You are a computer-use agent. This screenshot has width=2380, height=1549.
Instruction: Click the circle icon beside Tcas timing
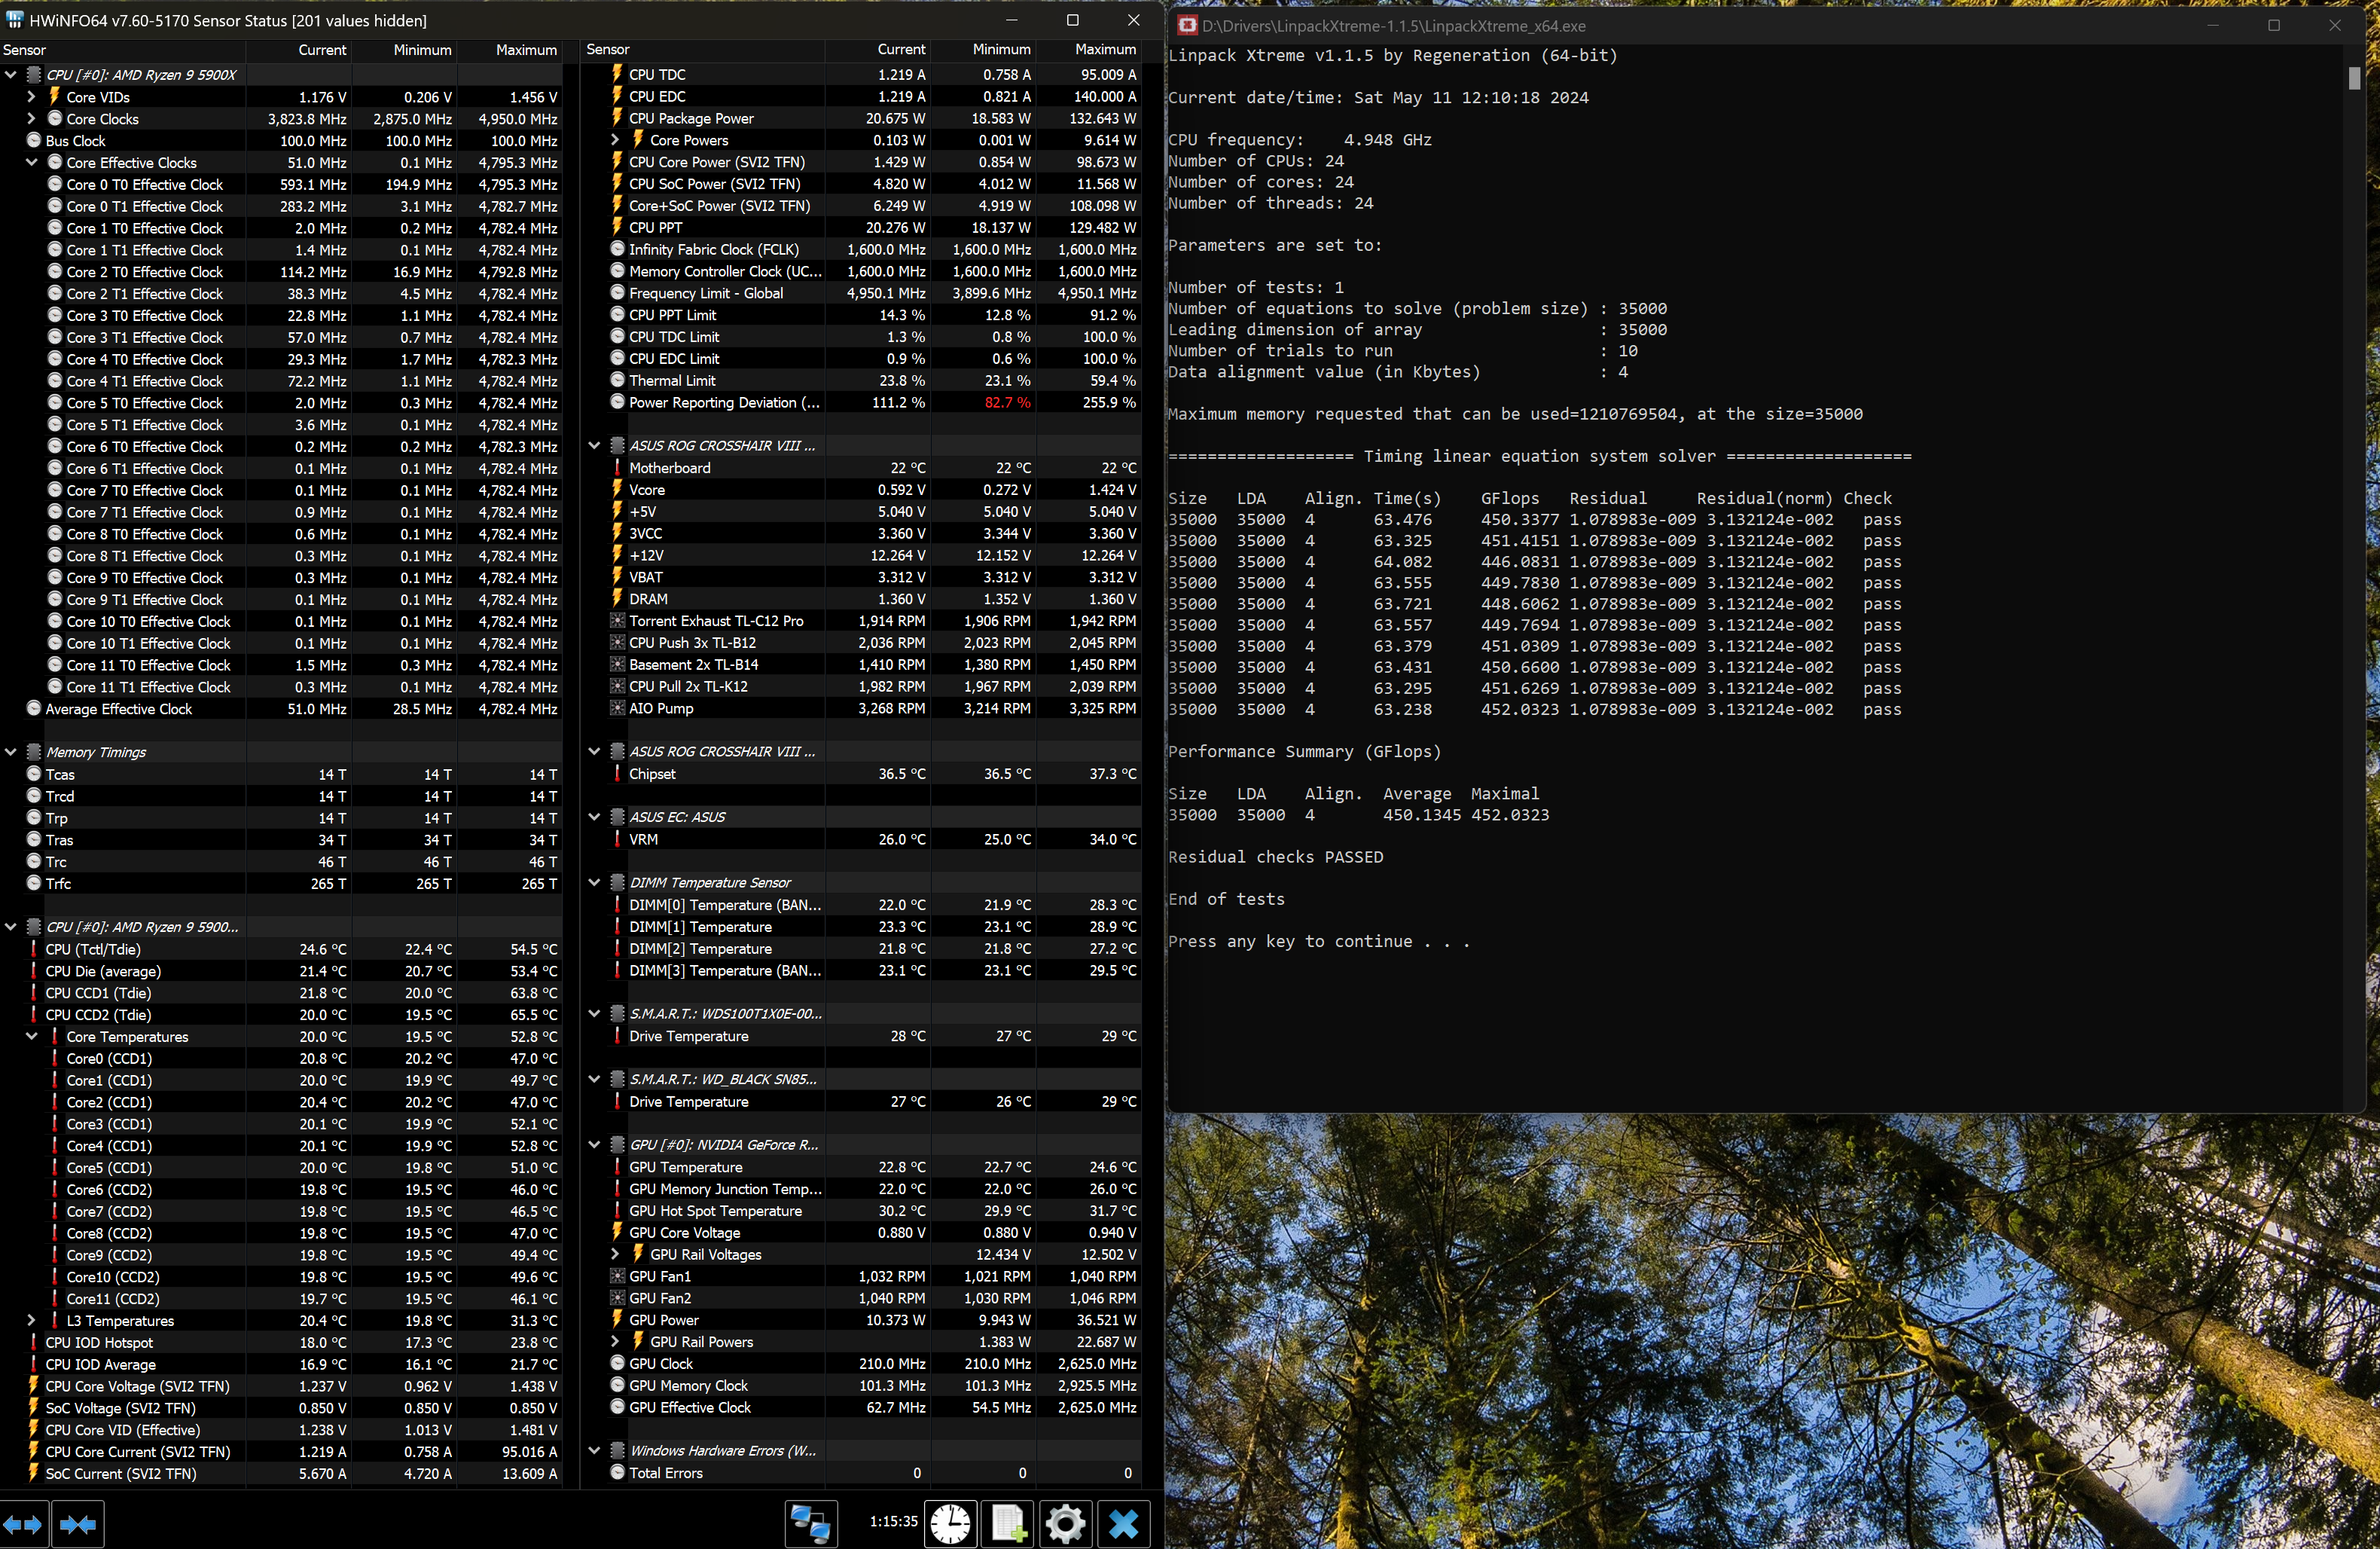[33, 774]
